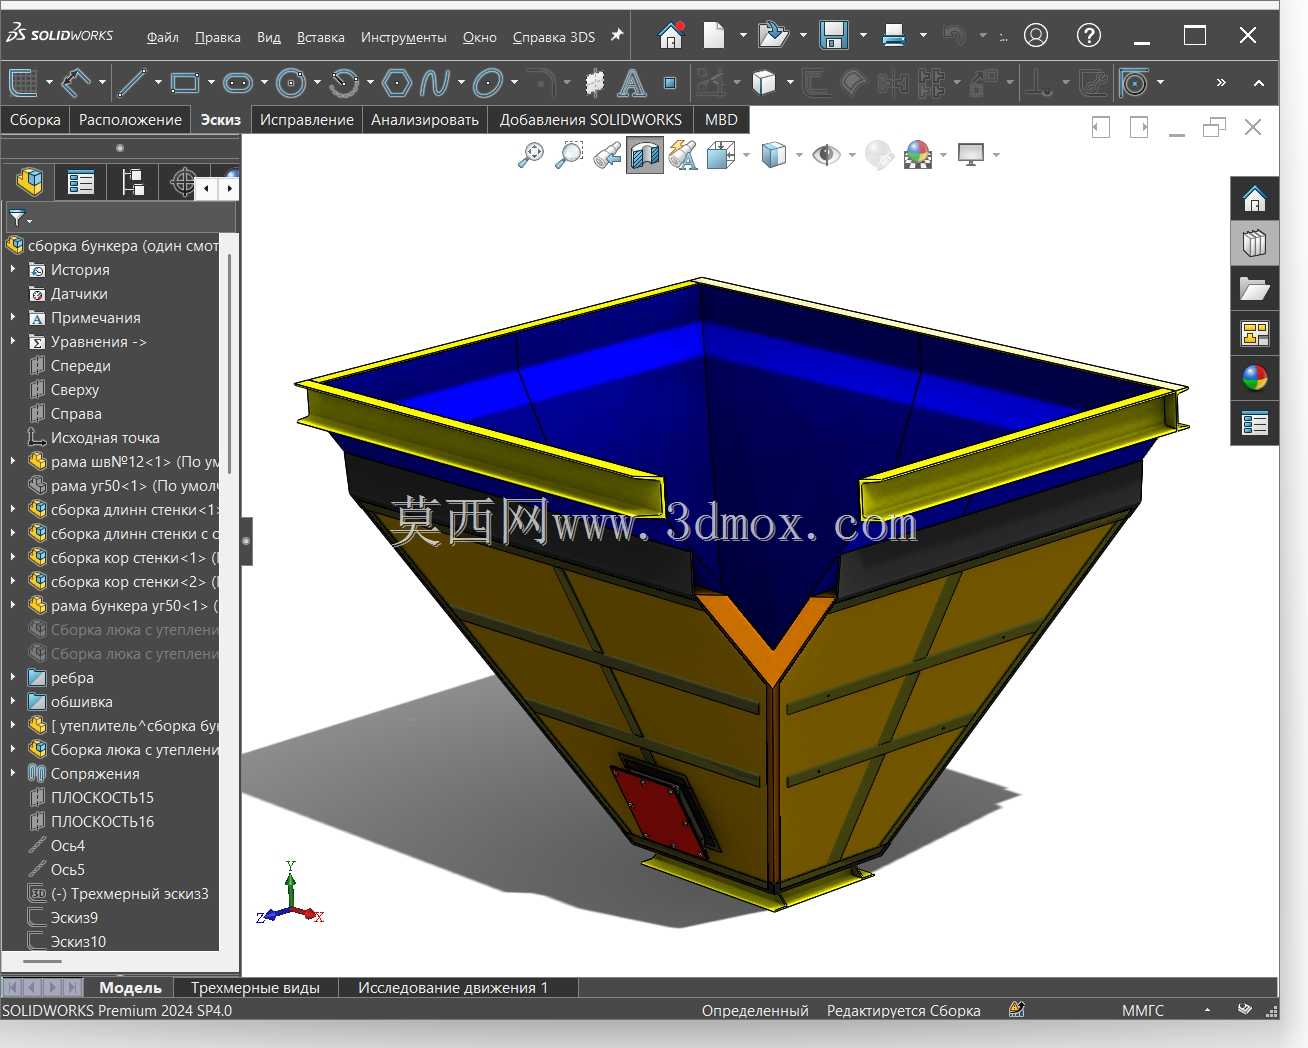Open the ConfigurationManager tab
Screen dimensions: 1308x1048
pos(132,182)
